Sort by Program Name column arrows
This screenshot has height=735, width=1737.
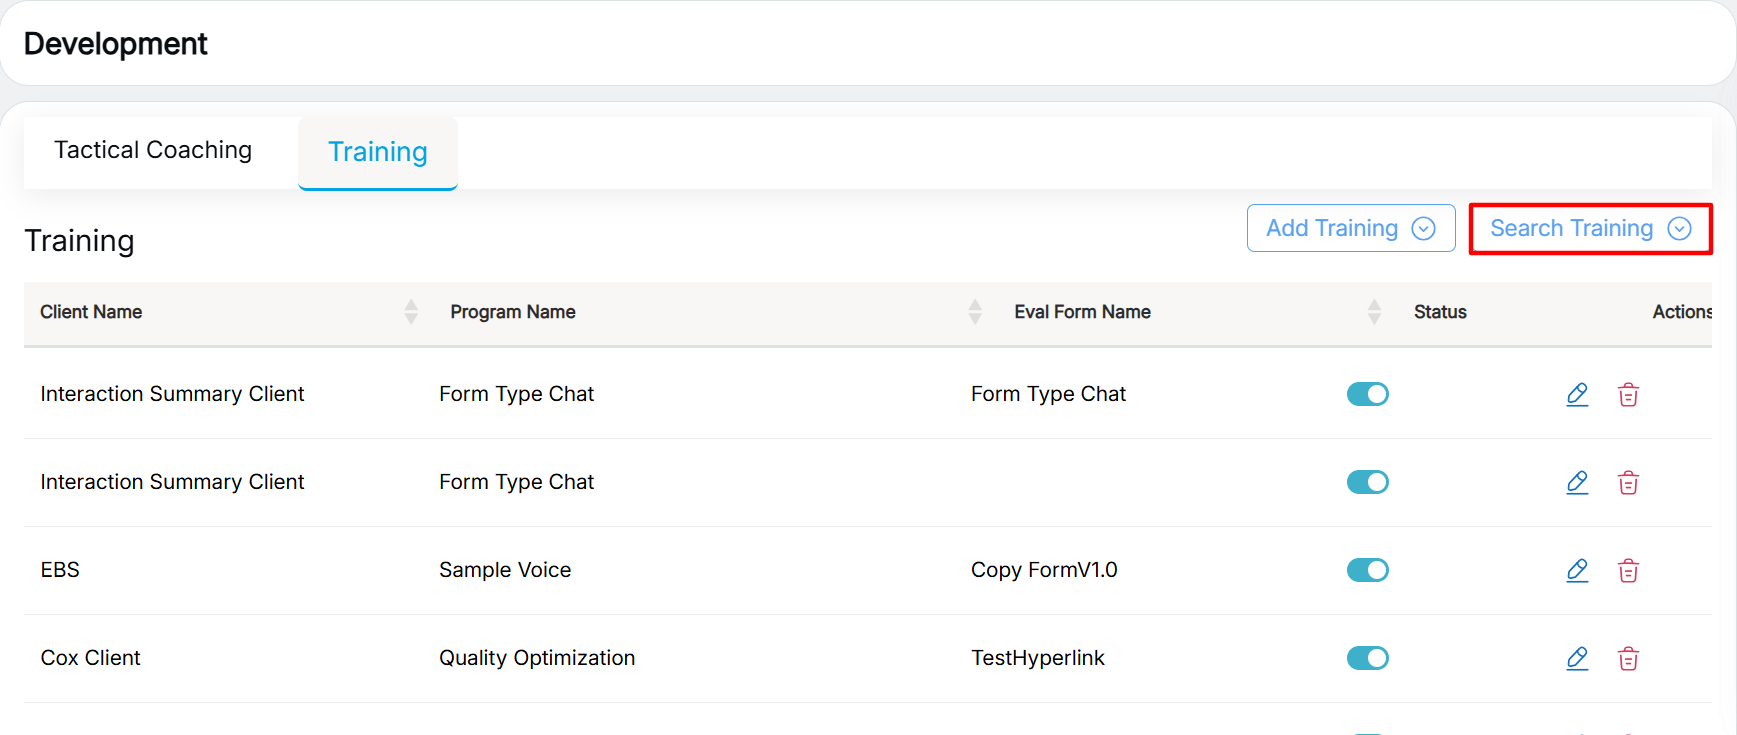(x=975, y=312)
